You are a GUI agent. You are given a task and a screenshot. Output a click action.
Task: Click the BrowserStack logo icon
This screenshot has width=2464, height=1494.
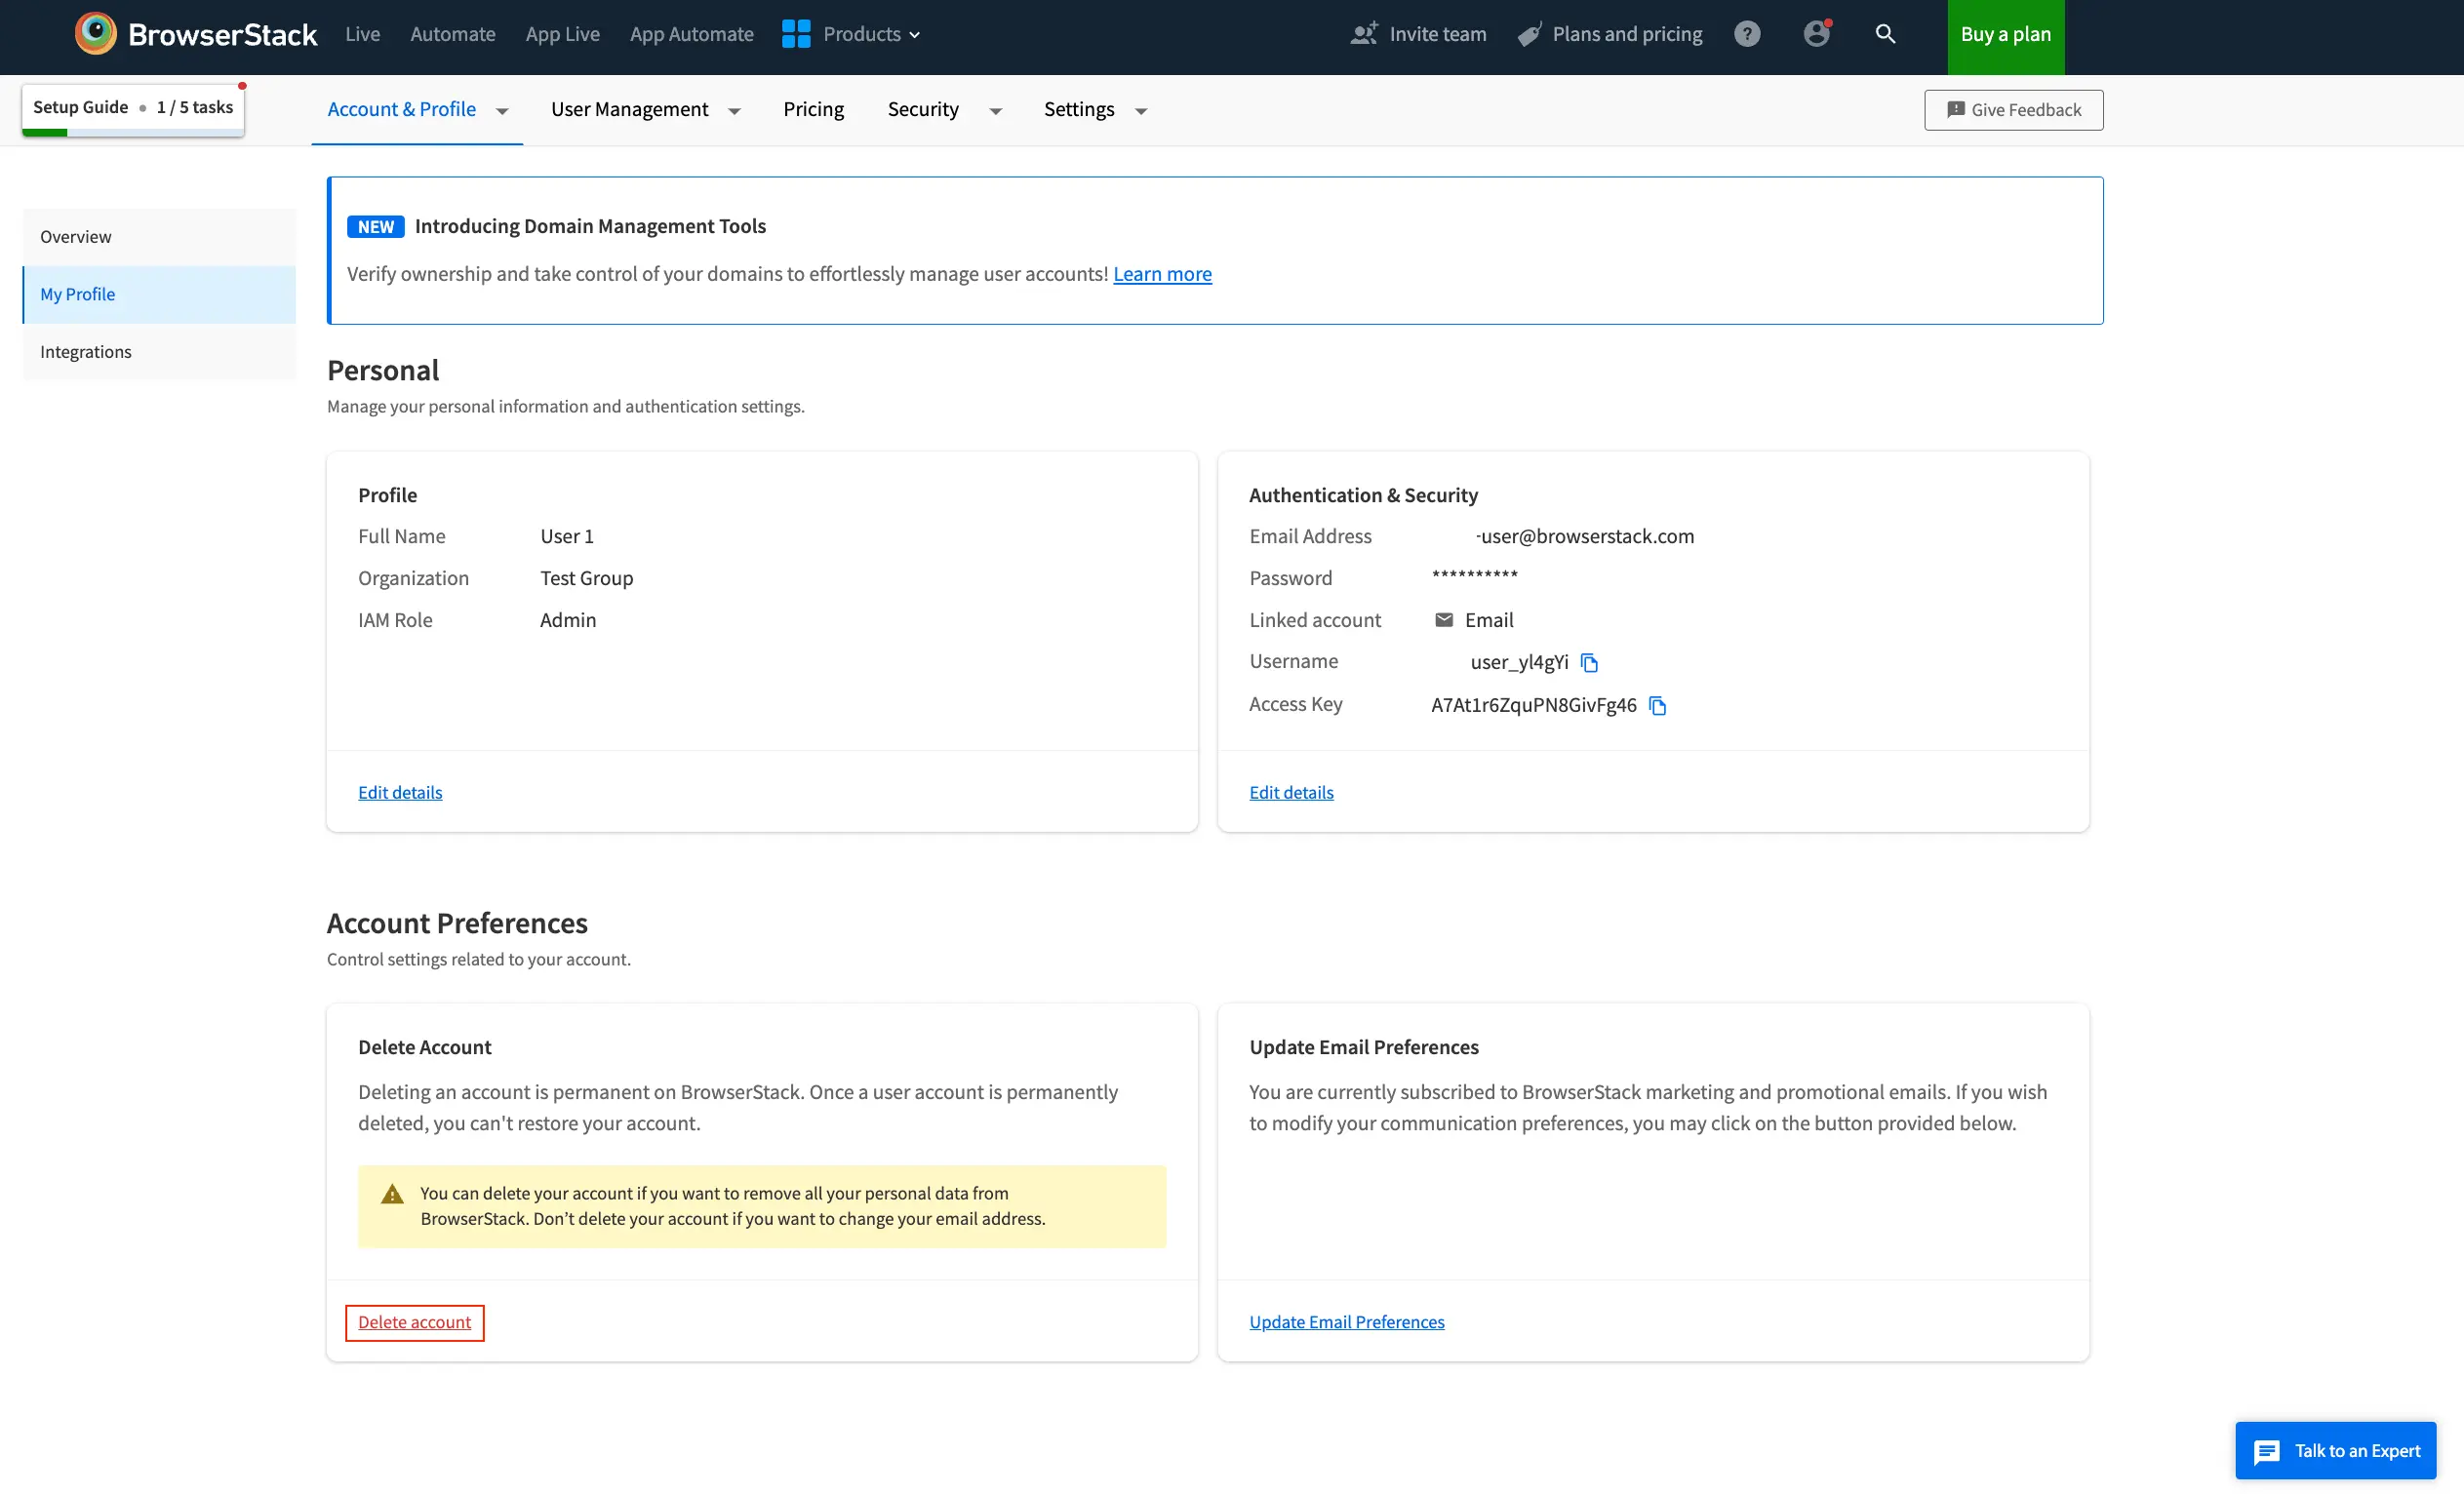tap(95, 34)
